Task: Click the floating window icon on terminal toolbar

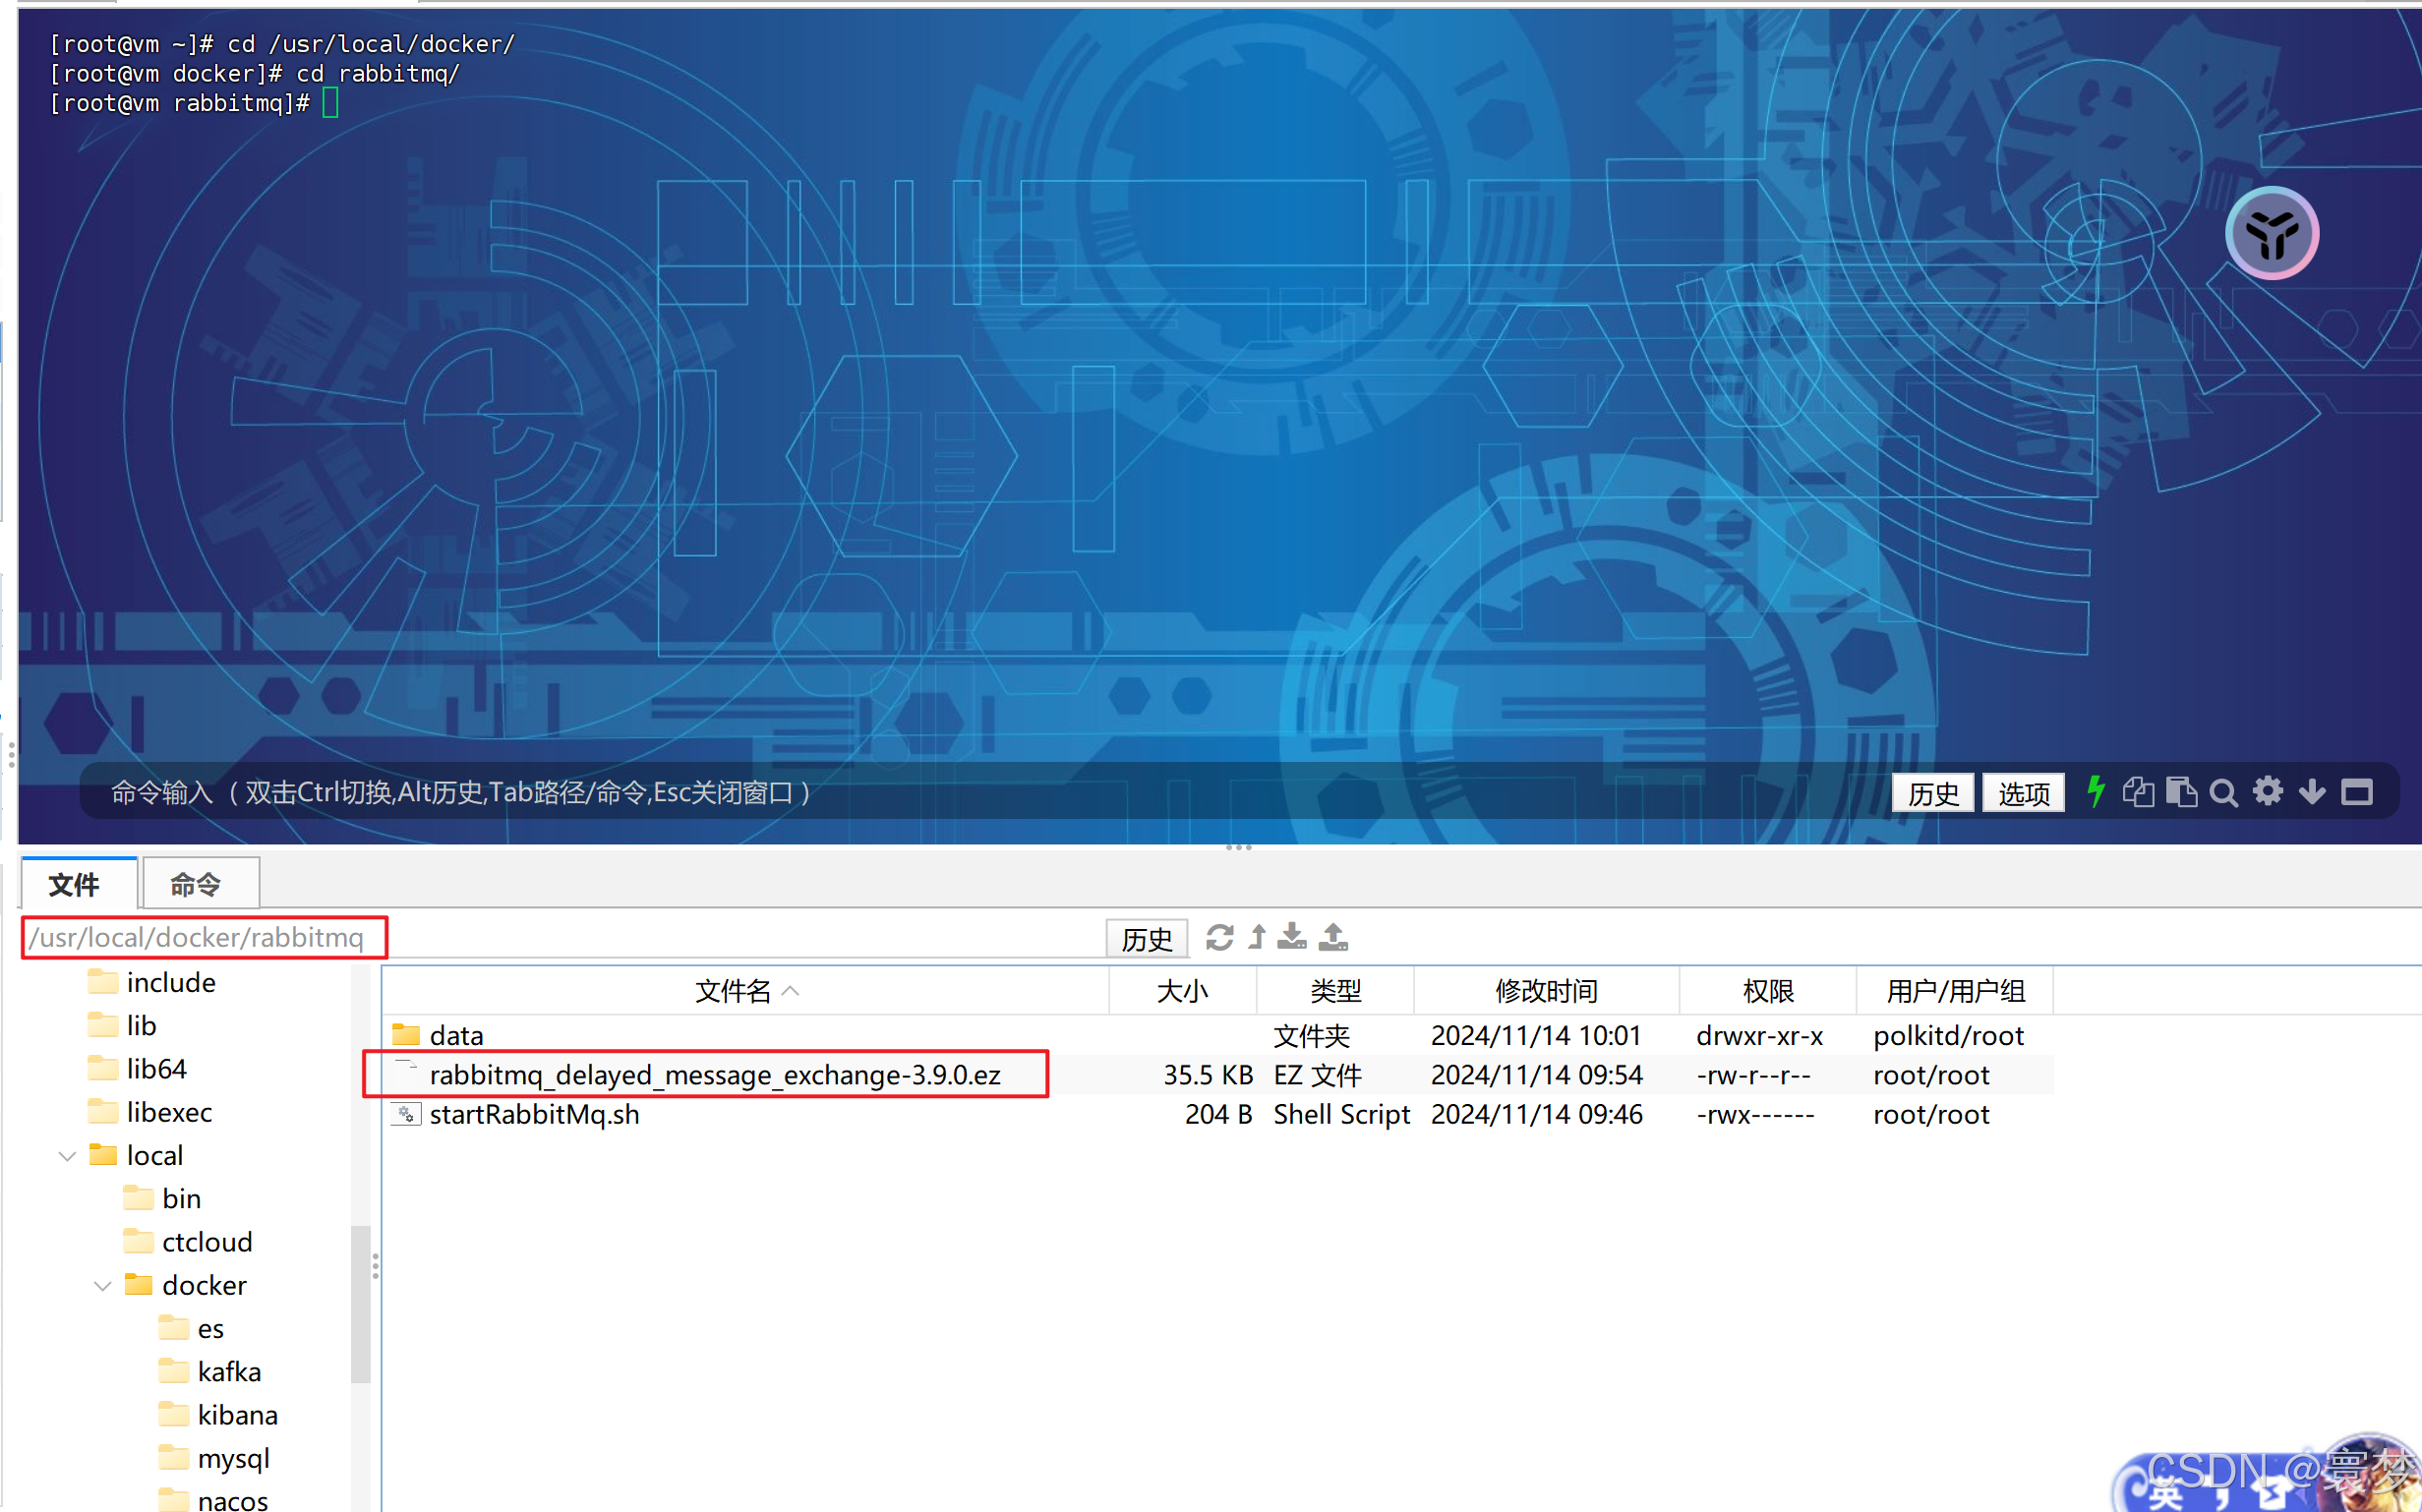Action: click(2357, 791)
